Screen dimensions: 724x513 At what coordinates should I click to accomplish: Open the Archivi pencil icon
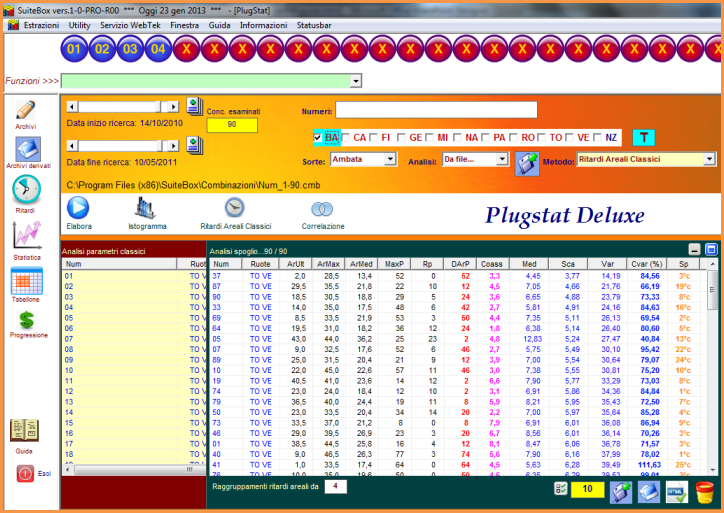25,110
